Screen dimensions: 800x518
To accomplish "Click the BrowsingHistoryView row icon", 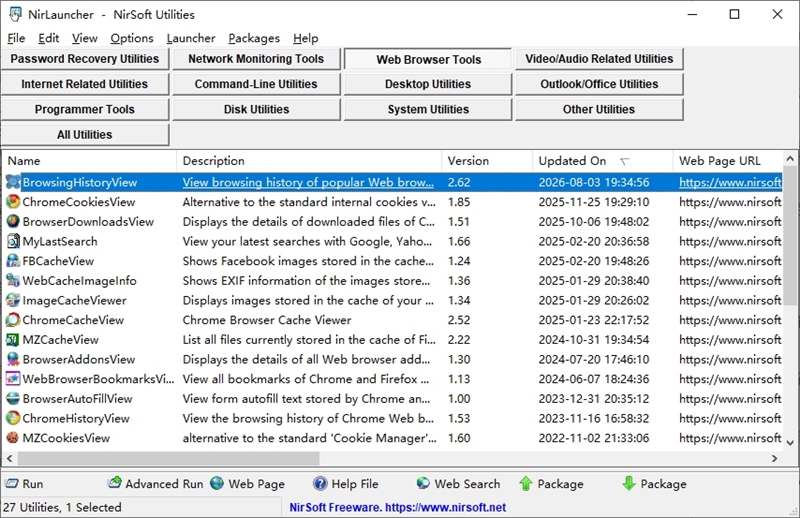I will coord(13,182).
